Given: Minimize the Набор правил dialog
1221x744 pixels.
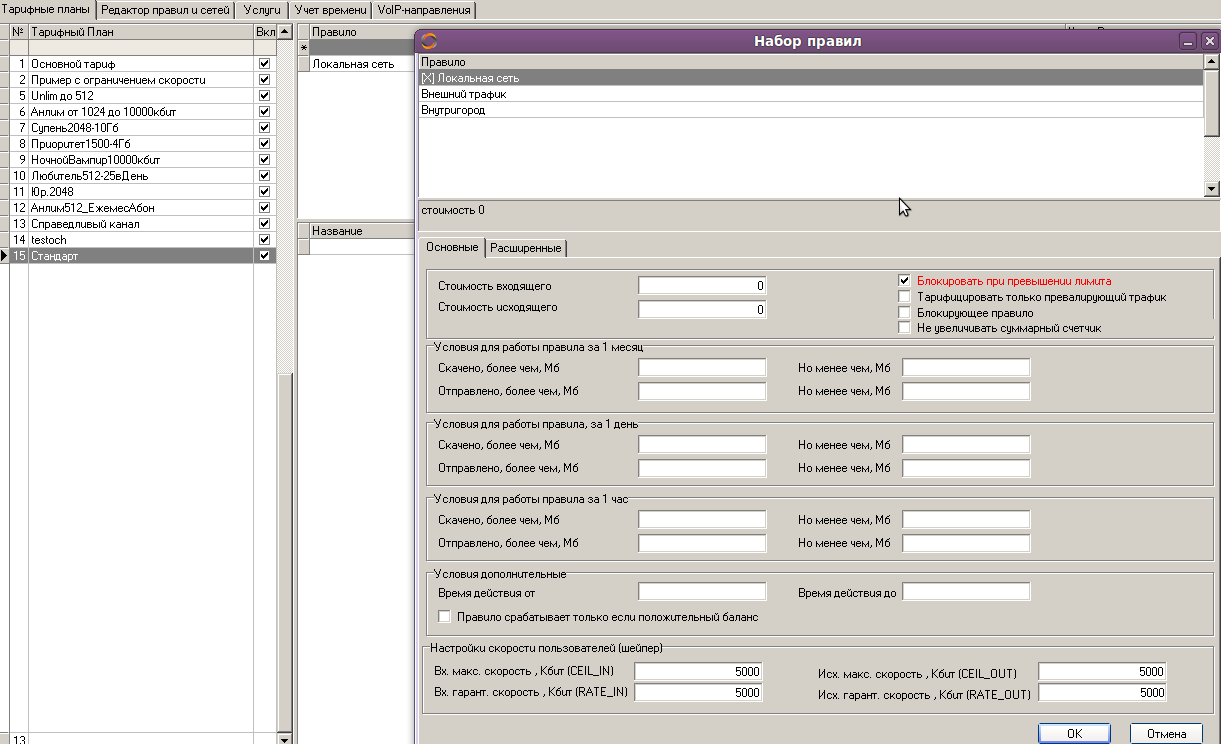Looking at the screenshot, I should (x=1188, y=41).
